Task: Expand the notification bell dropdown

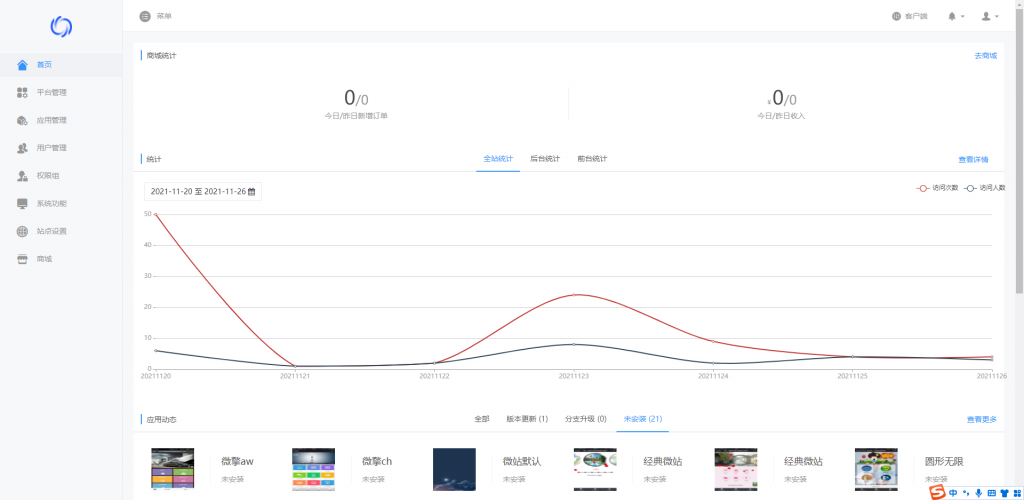Action: click(956, 16)
